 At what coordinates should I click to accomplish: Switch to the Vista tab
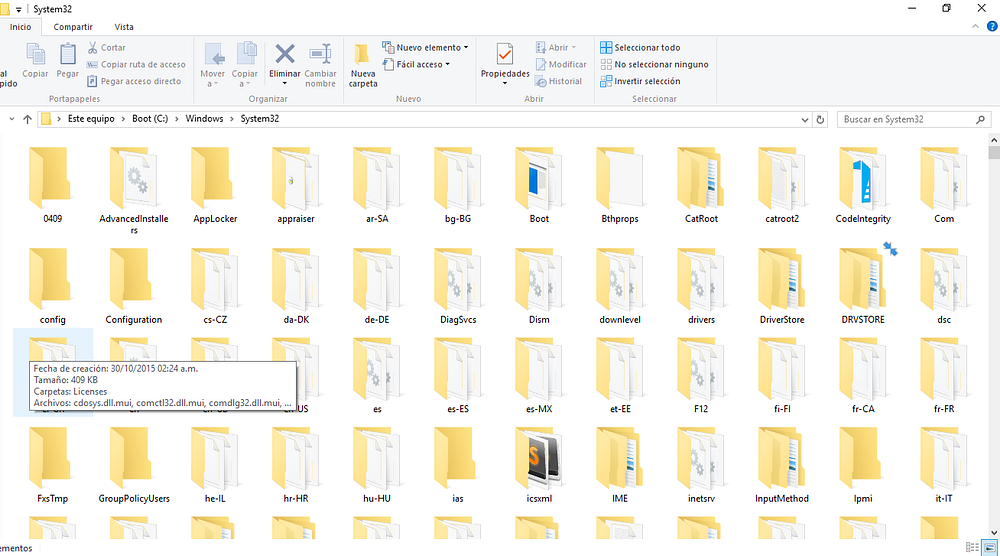coord(124,27)
